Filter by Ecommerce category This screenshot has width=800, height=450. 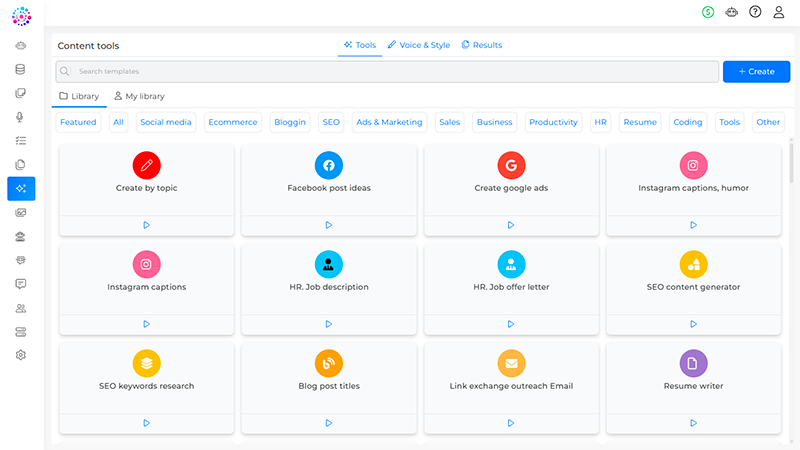[233, 122]
